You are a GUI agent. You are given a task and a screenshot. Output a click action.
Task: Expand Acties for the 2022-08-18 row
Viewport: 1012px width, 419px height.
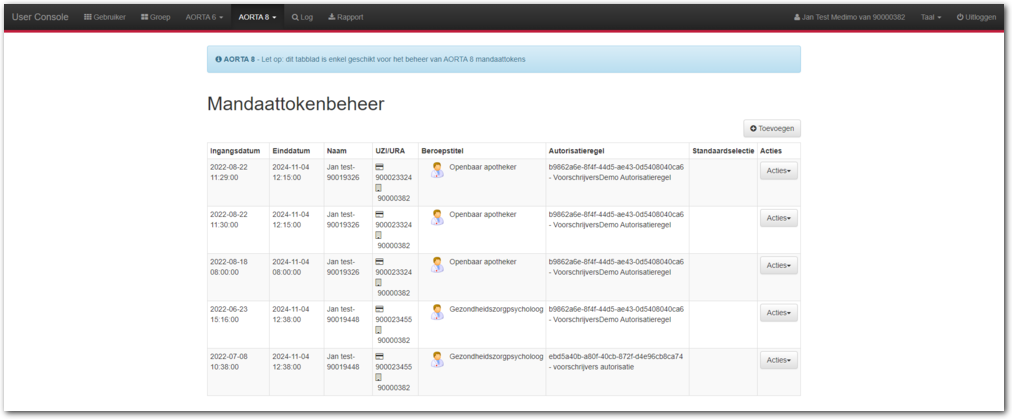[778, 266]
